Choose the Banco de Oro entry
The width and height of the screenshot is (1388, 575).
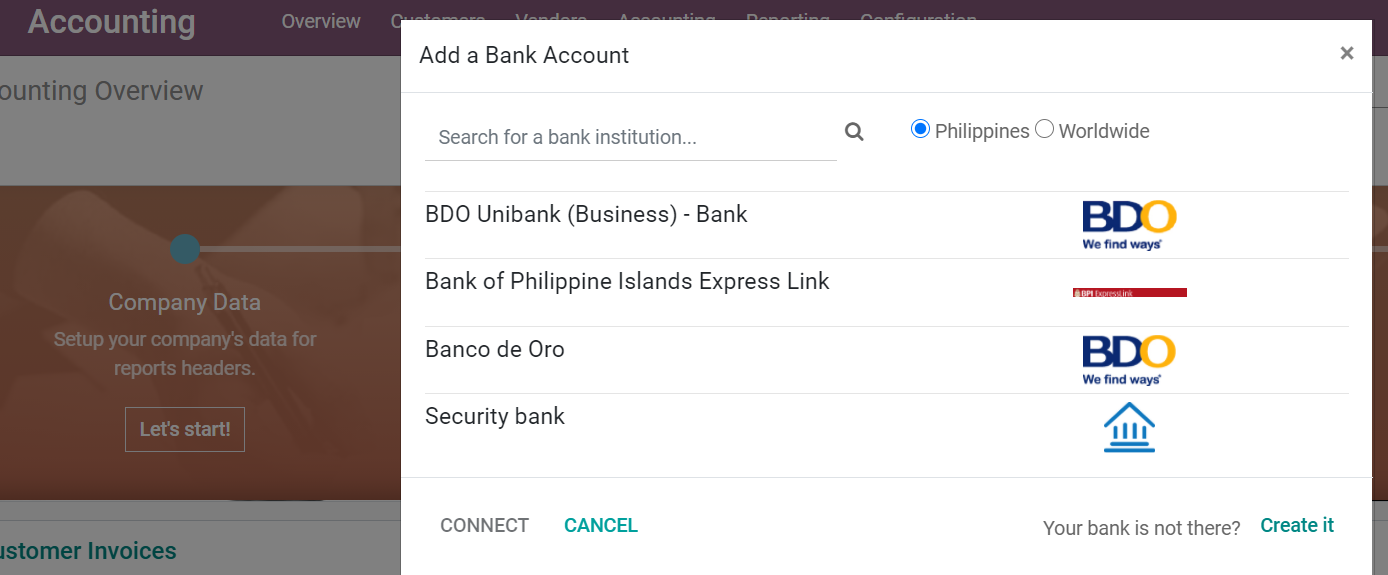(495, 350)
